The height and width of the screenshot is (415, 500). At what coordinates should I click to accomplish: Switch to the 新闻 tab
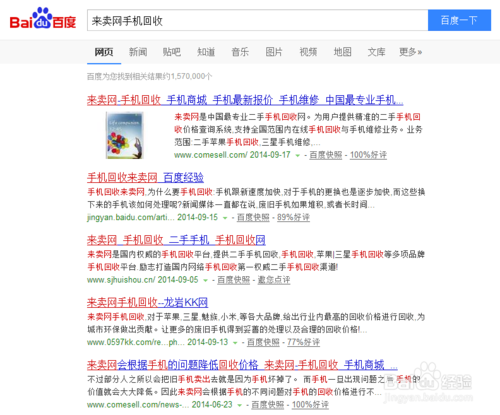coord(138,52)
